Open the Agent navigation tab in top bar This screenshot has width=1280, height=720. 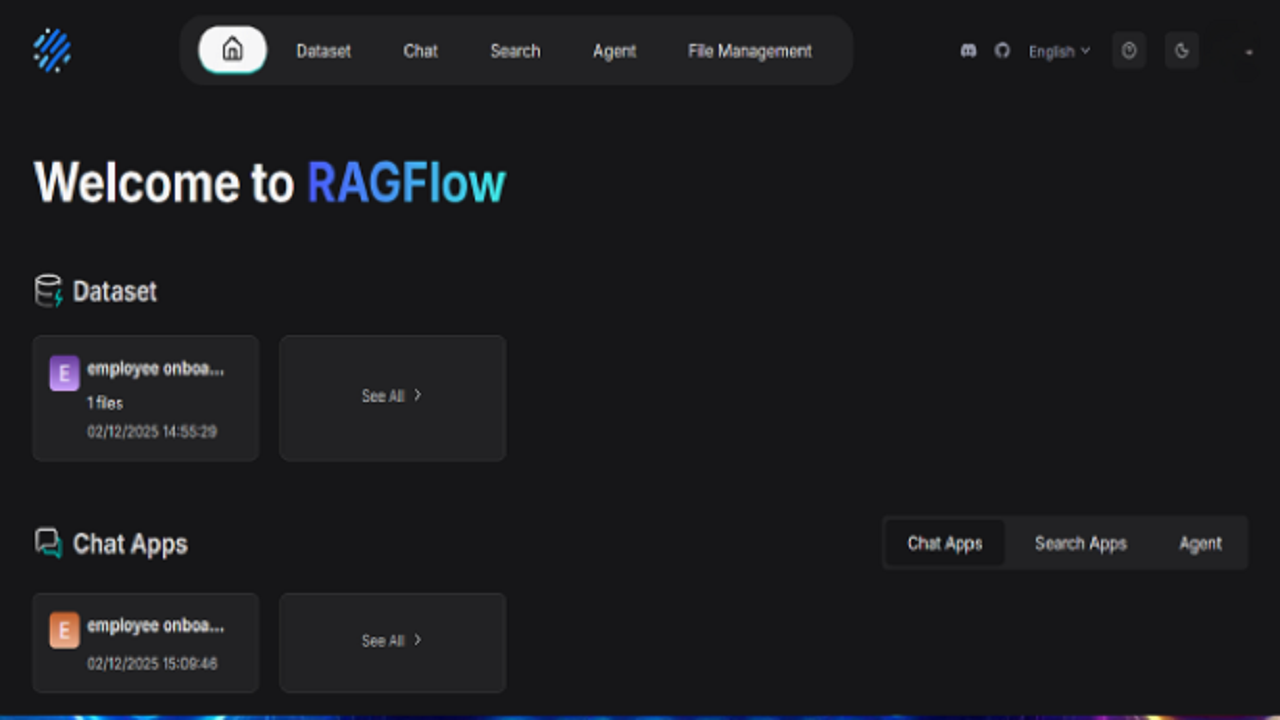(614, 51)
